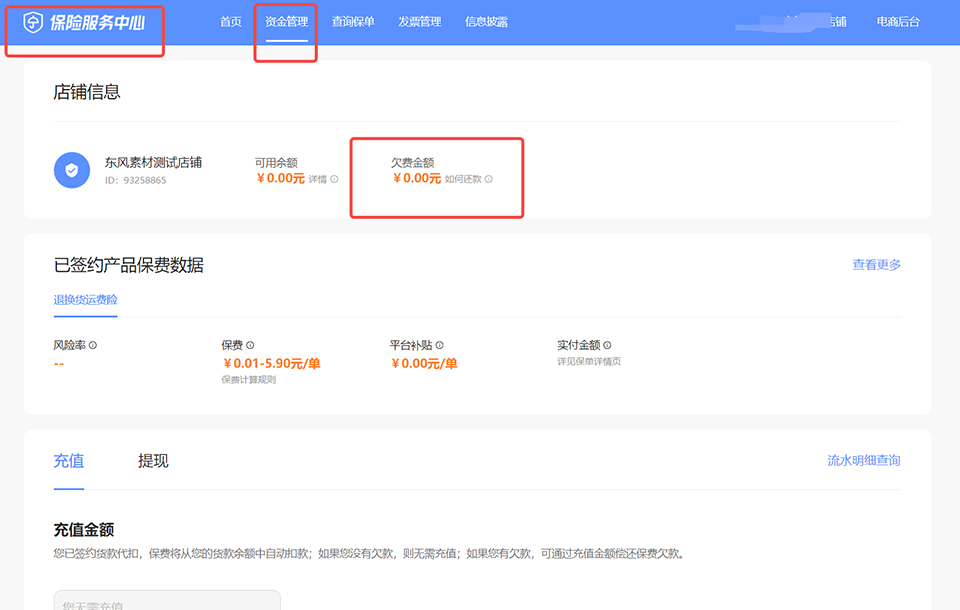Open 查询保单 in the navigation bar
Screen dimensions: 960x610
353,22
